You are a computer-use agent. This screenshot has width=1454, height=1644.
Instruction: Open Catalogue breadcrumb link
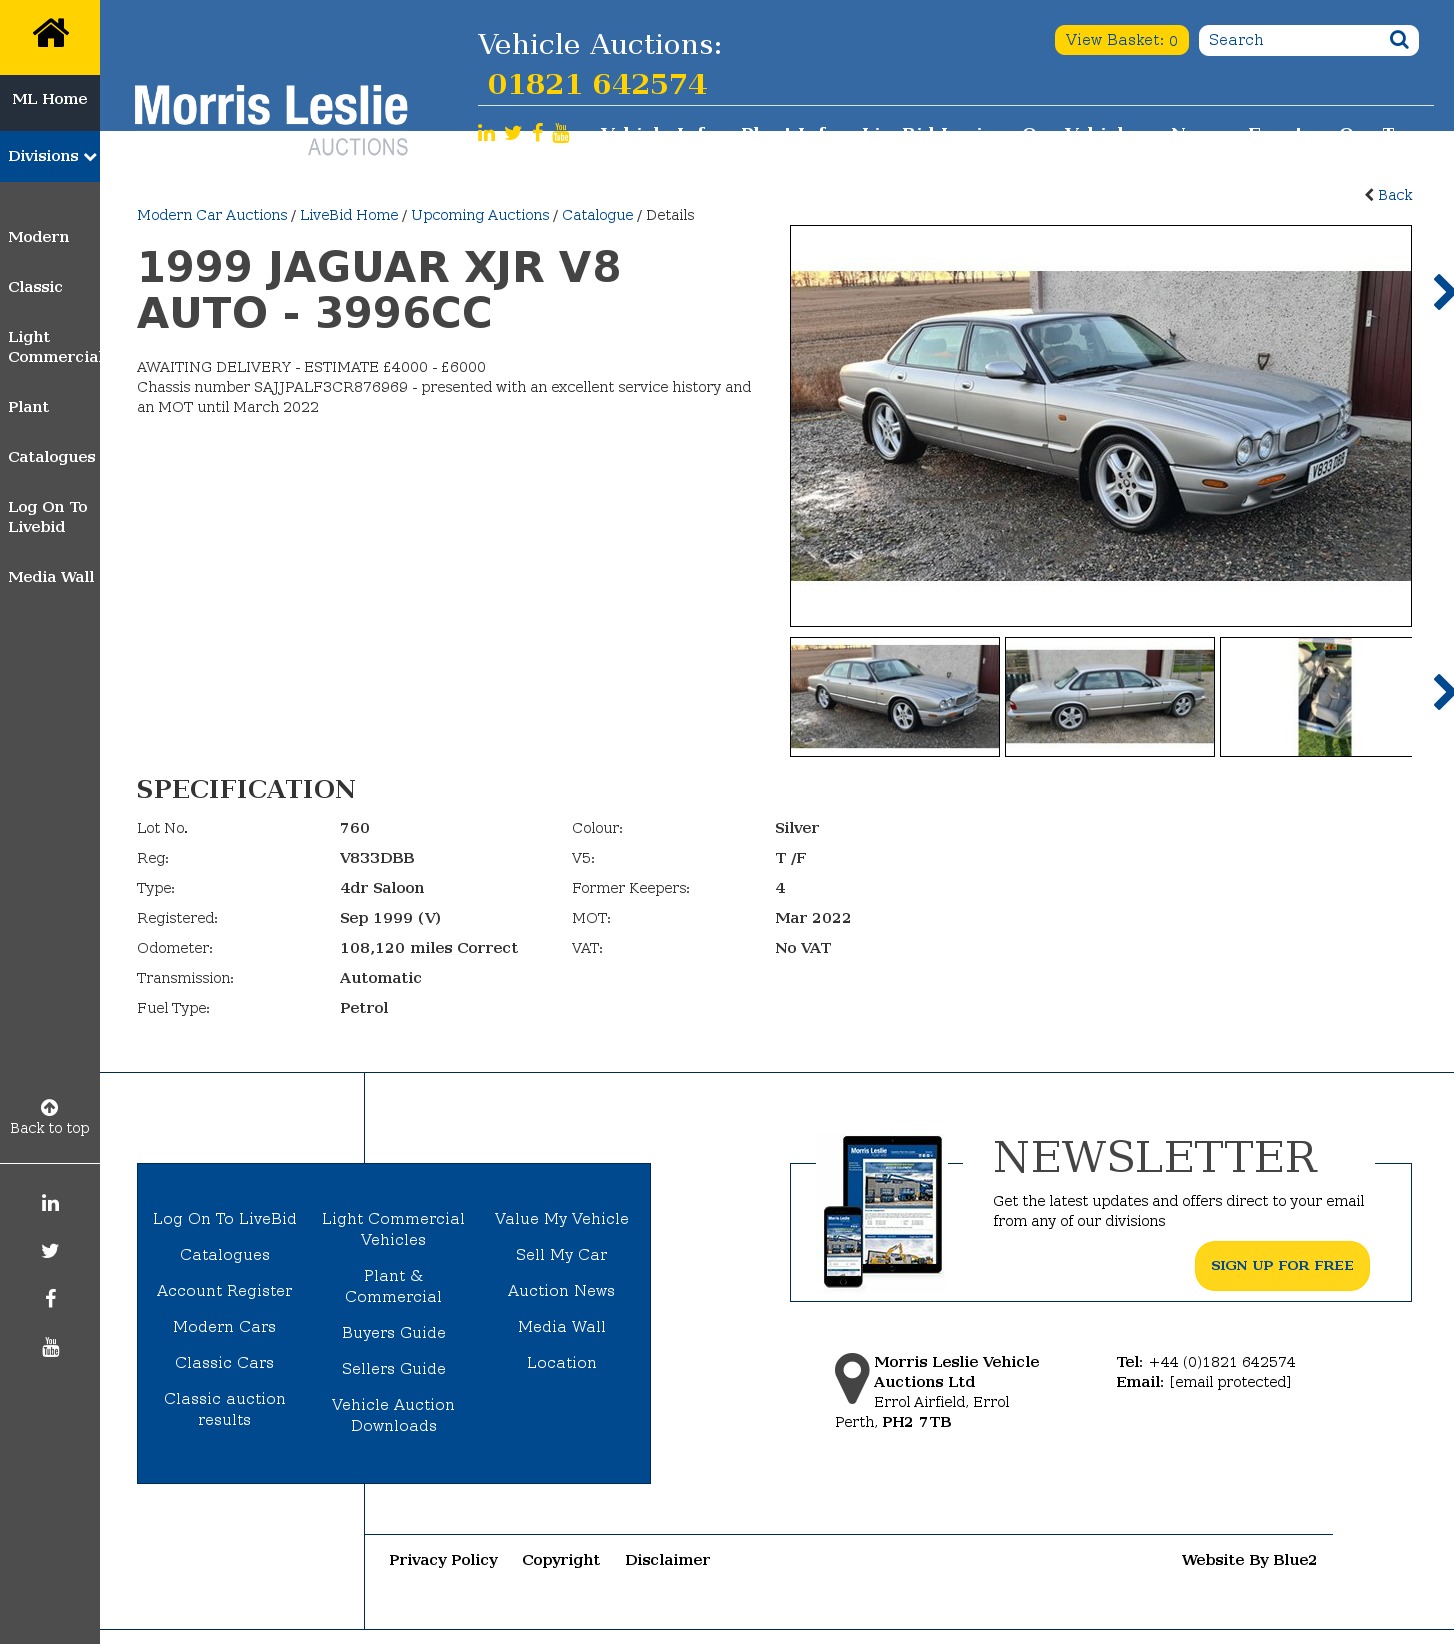pos(598,215)
